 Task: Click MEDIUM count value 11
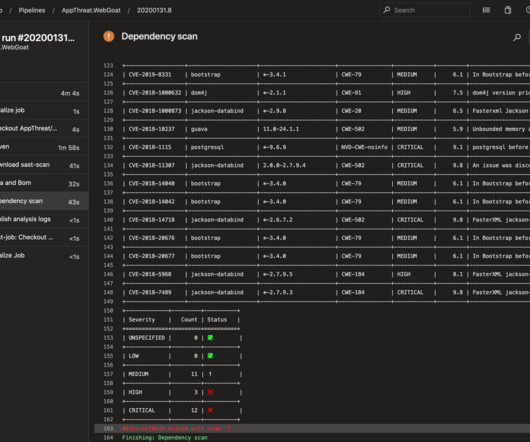194,374
